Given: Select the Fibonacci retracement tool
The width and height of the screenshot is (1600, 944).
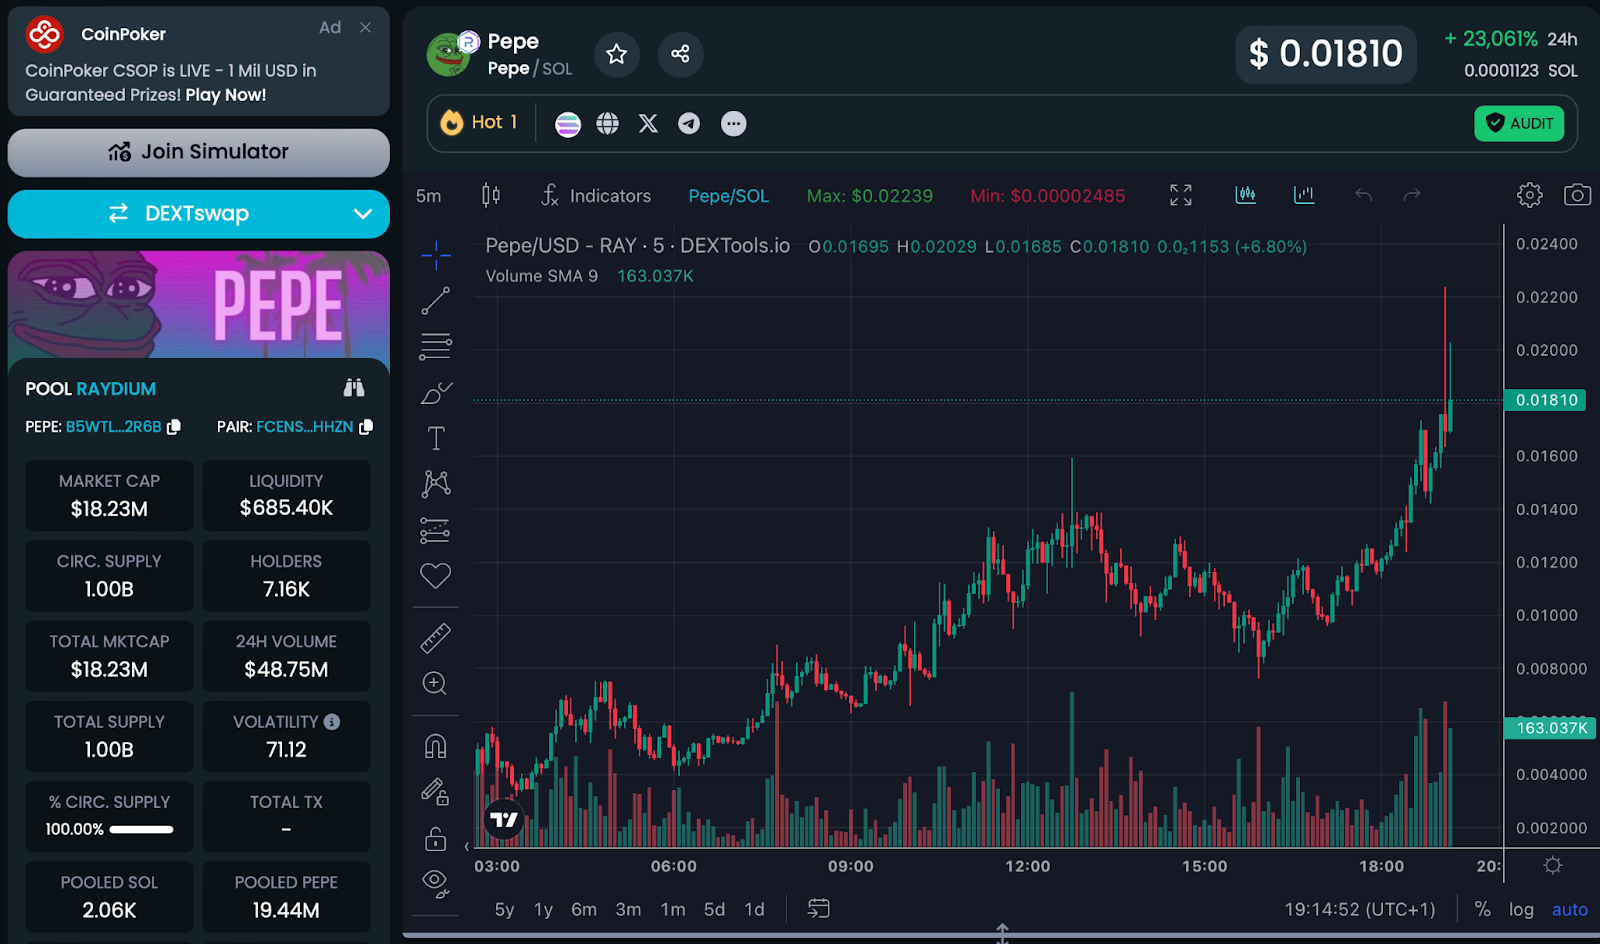Looking at the screenshot, I should tap(436, 347).
